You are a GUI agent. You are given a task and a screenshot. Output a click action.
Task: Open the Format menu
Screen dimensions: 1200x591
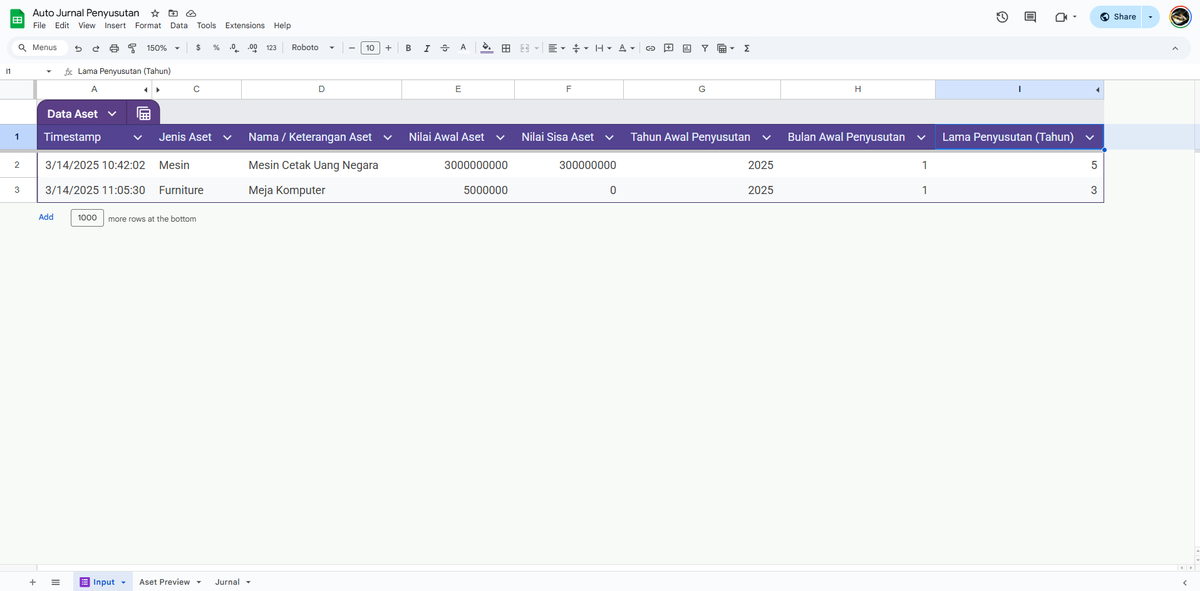coord(148,25)
